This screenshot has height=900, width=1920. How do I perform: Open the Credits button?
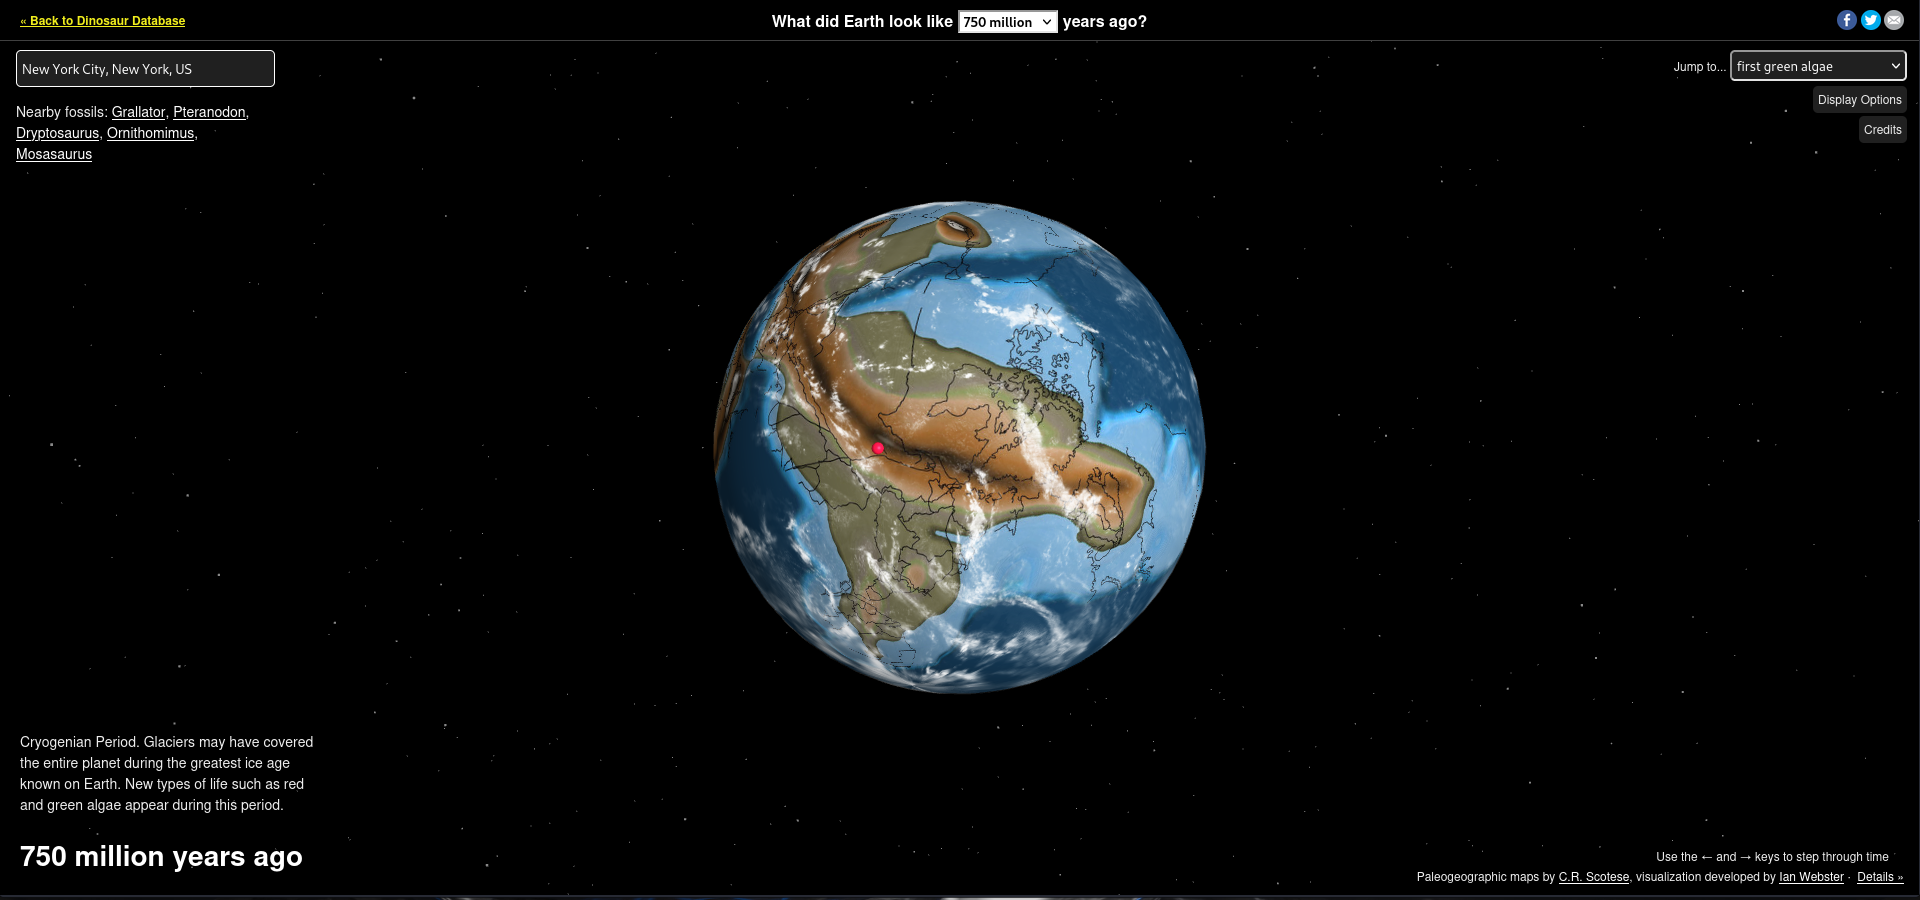(x=1882, y=130)
